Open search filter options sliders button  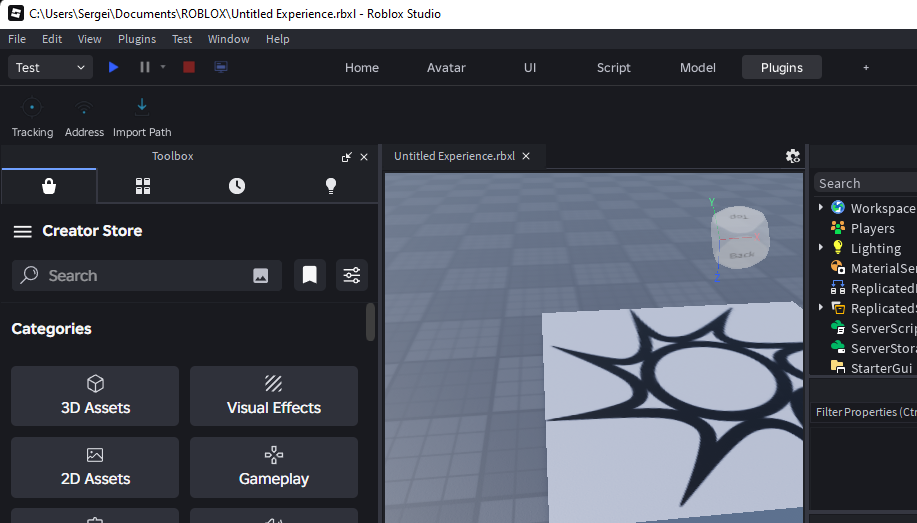click(x=351, y=275)
